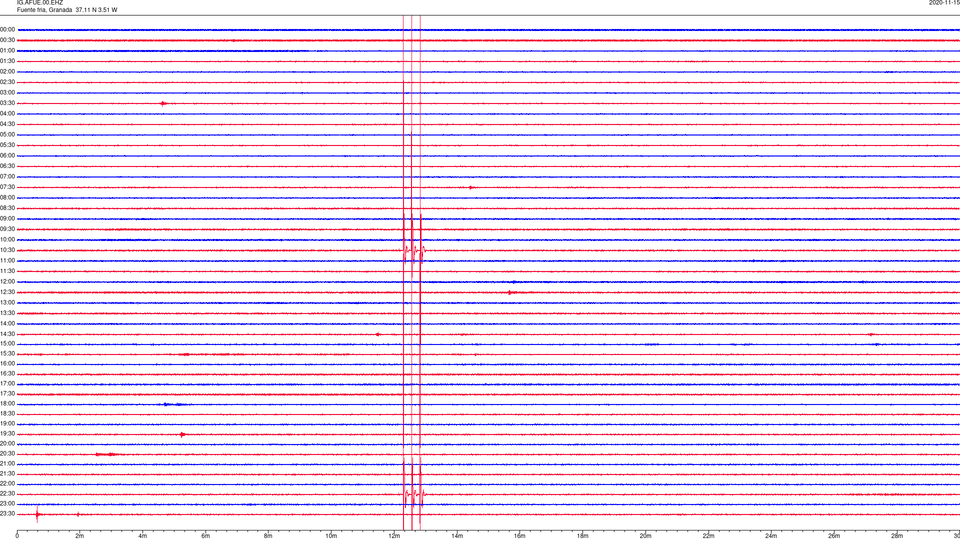Screen dimensions: 960x540
Task: Click the large spike on the 23:30 trace
Action: point(37,514)
